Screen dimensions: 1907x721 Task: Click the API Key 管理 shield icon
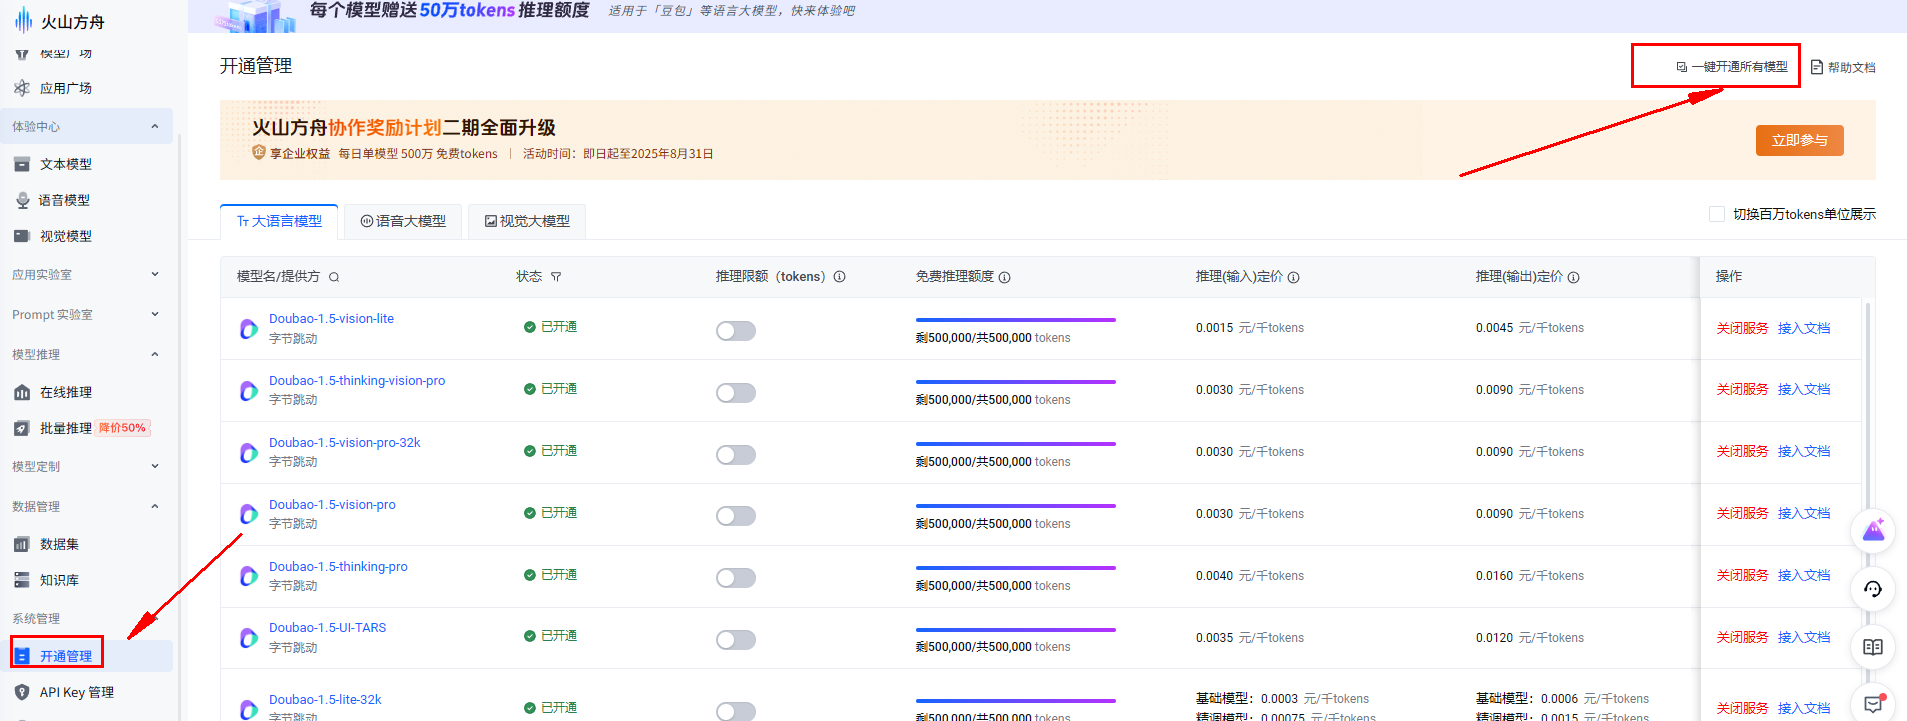click(x=22, y=692)
